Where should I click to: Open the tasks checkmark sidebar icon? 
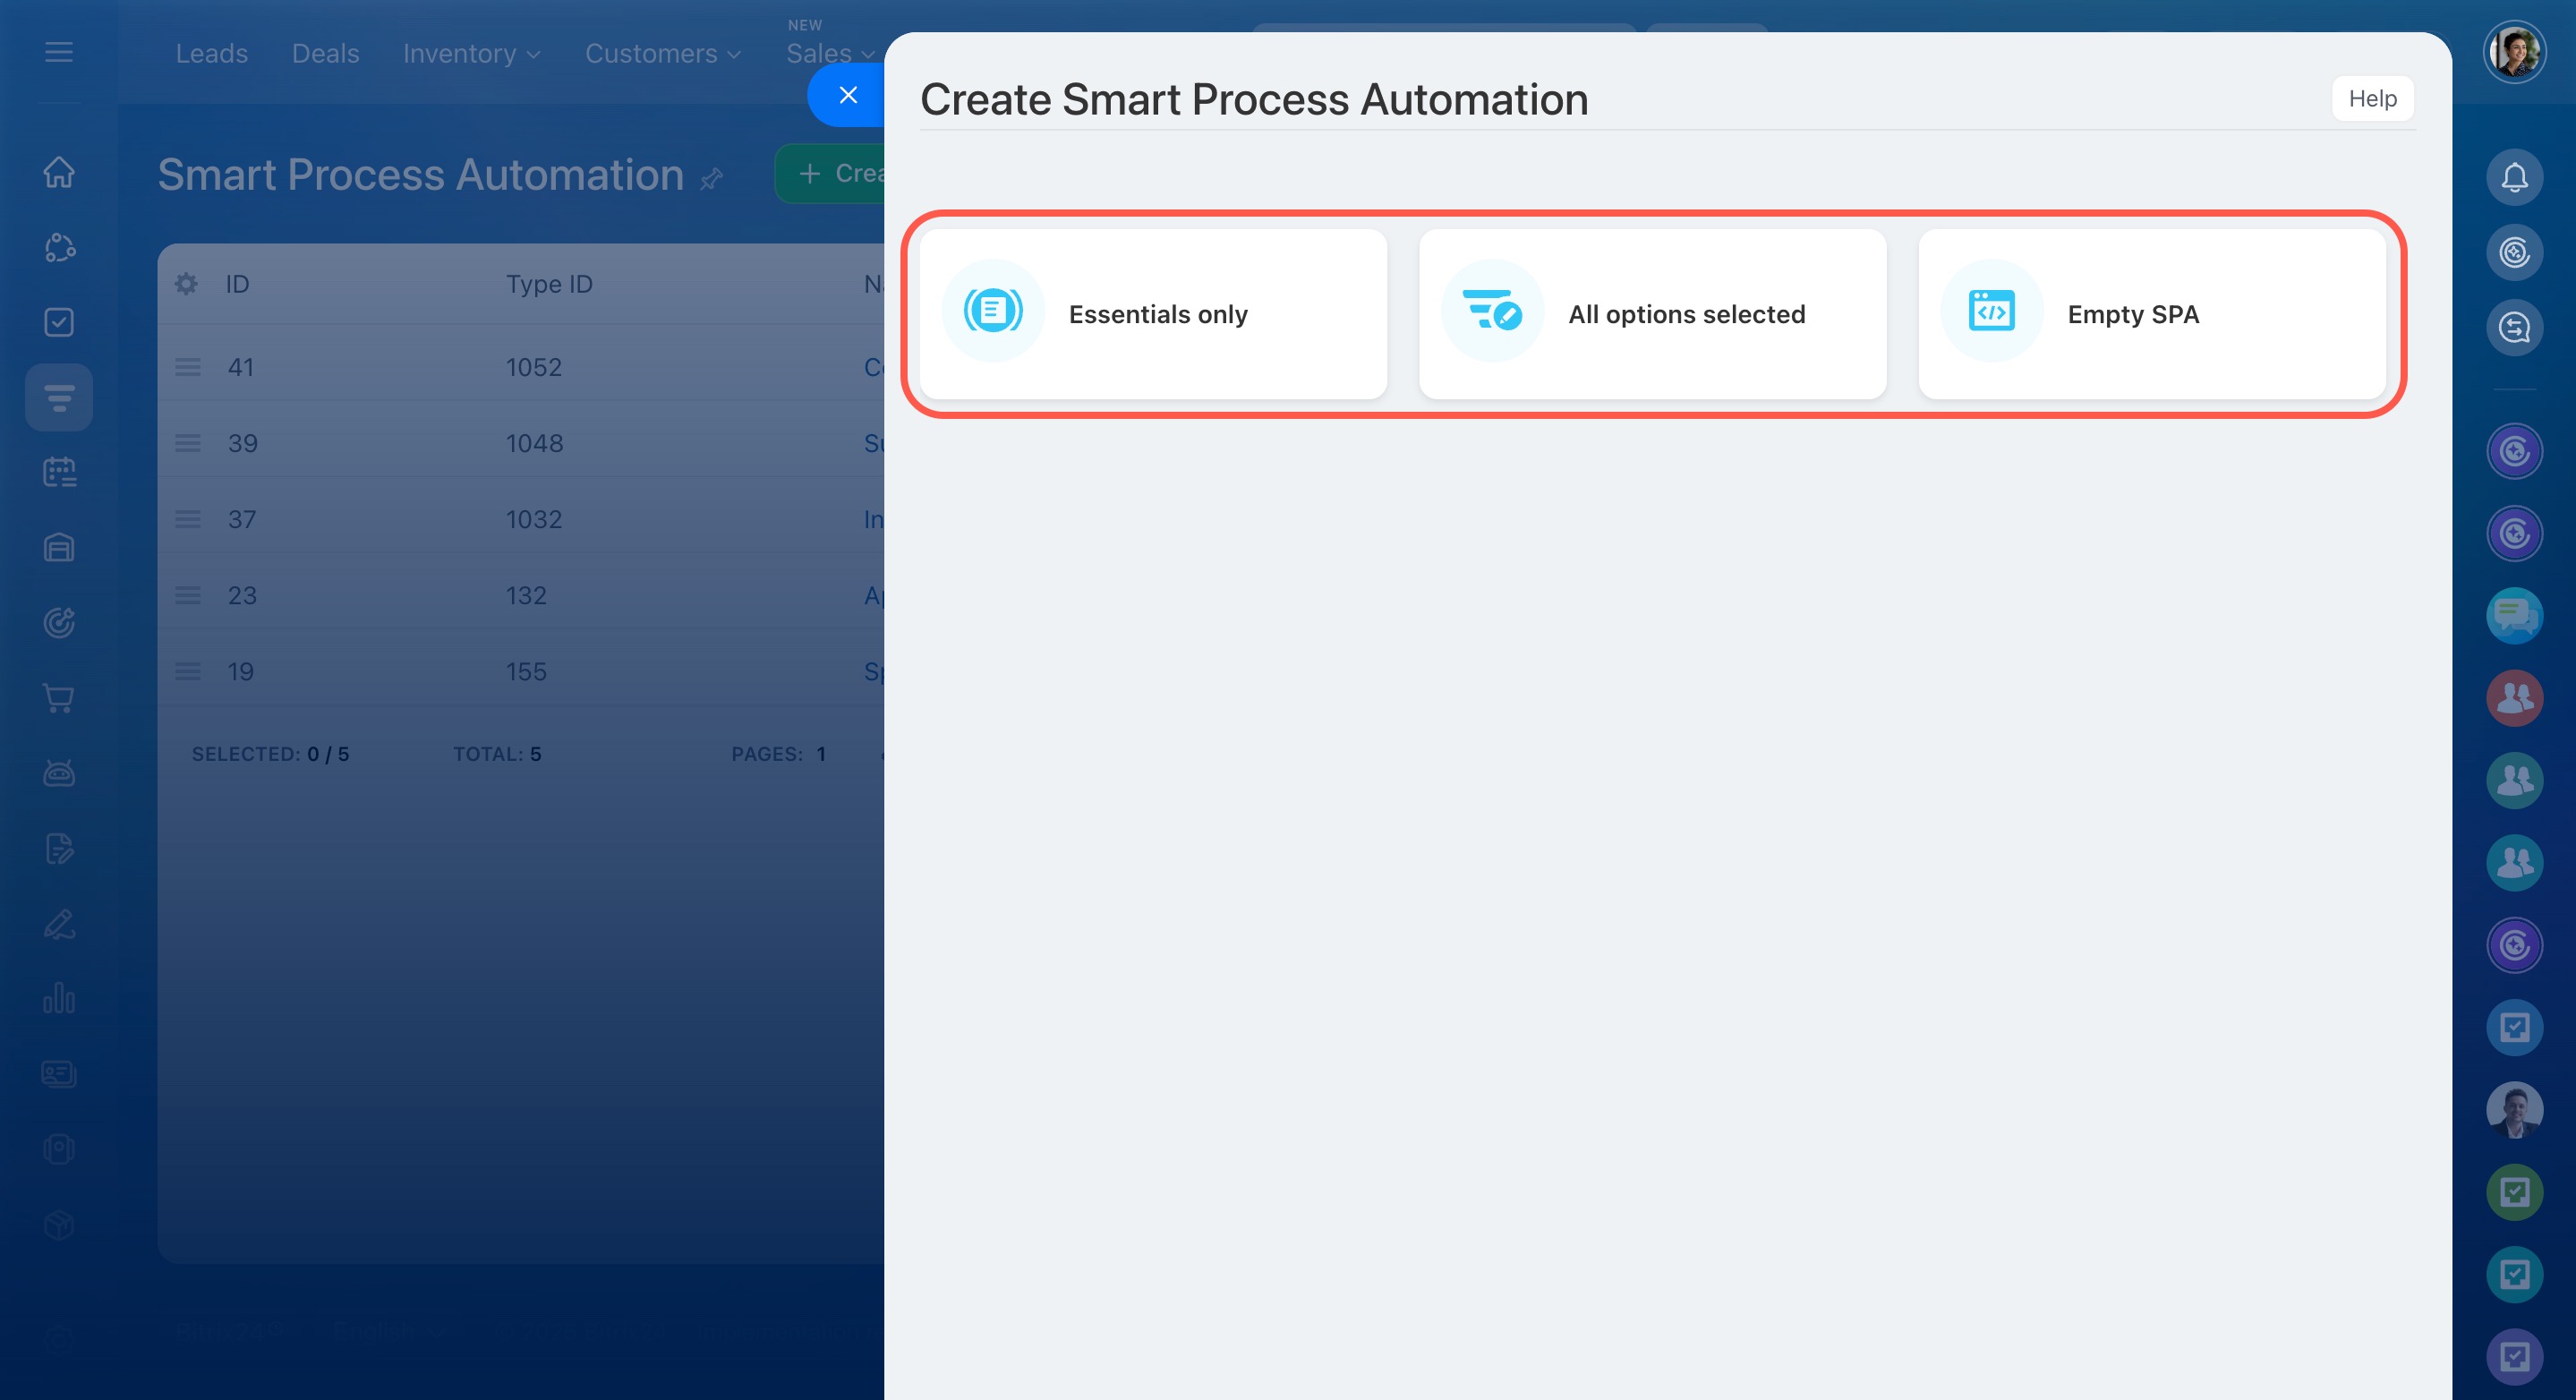coord(59,322)
